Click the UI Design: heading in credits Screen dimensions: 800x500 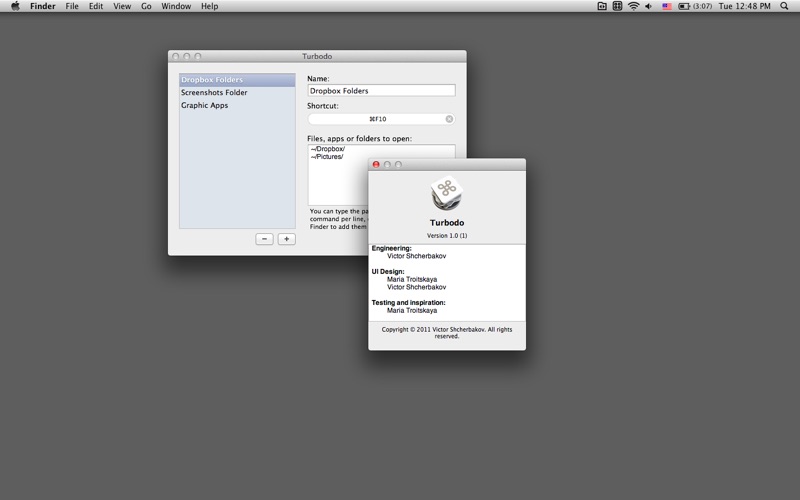tap(388, 271)
